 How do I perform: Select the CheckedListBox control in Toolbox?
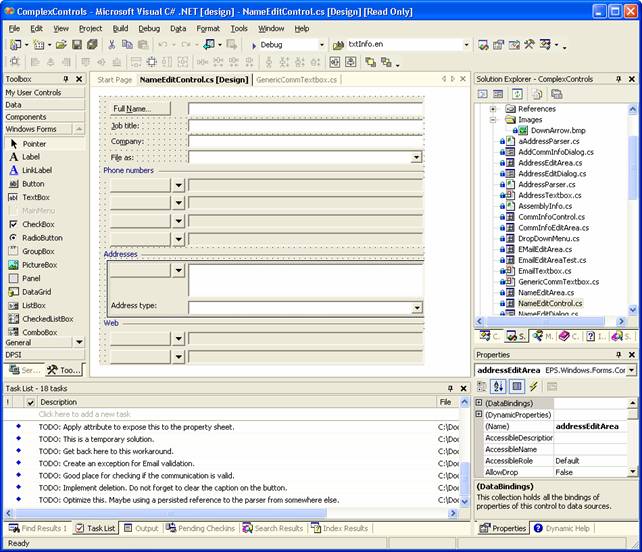pos(47,319)
